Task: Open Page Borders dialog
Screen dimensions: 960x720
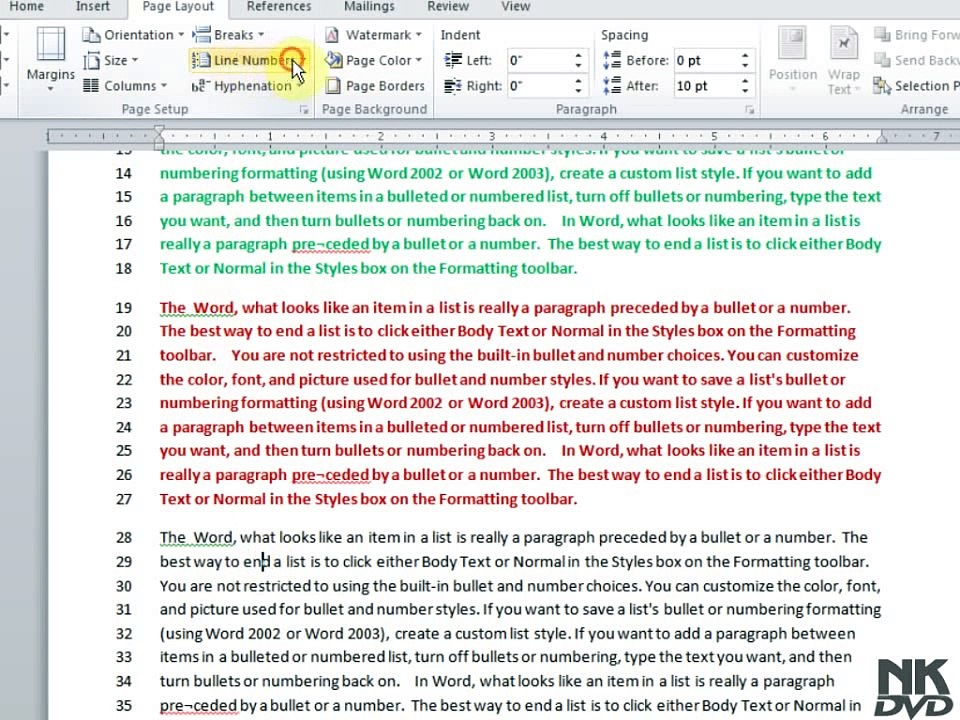Action: point(375,86)
